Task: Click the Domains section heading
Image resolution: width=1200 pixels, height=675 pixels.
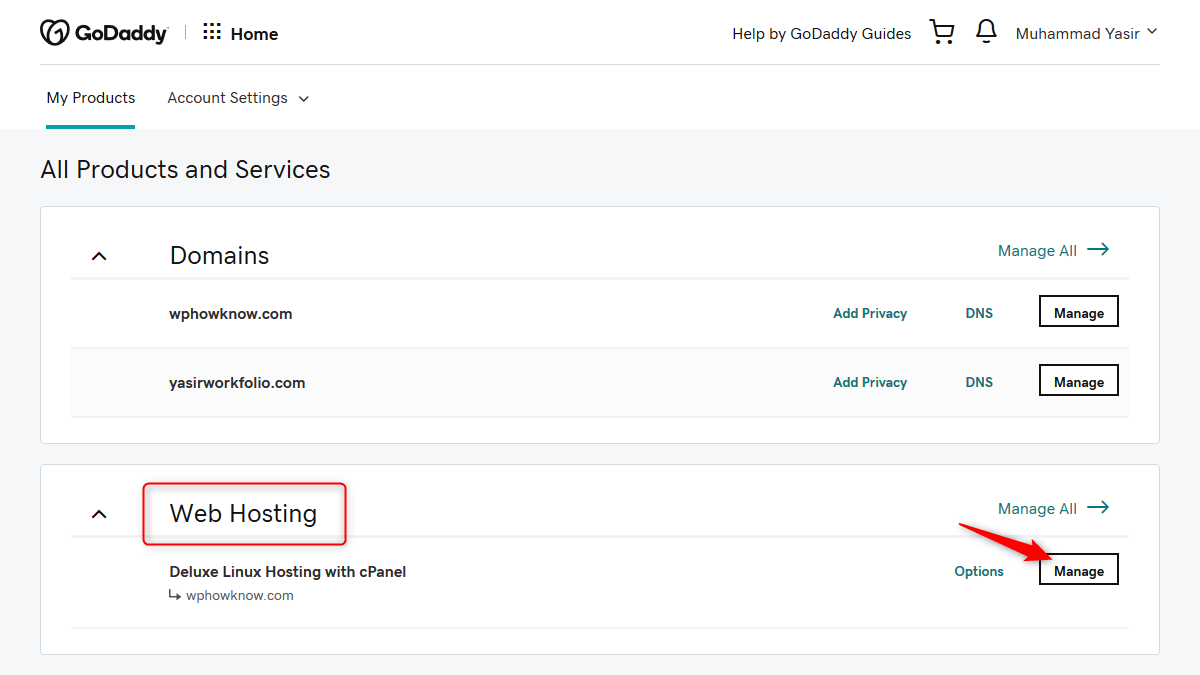Action: [220, 256]
